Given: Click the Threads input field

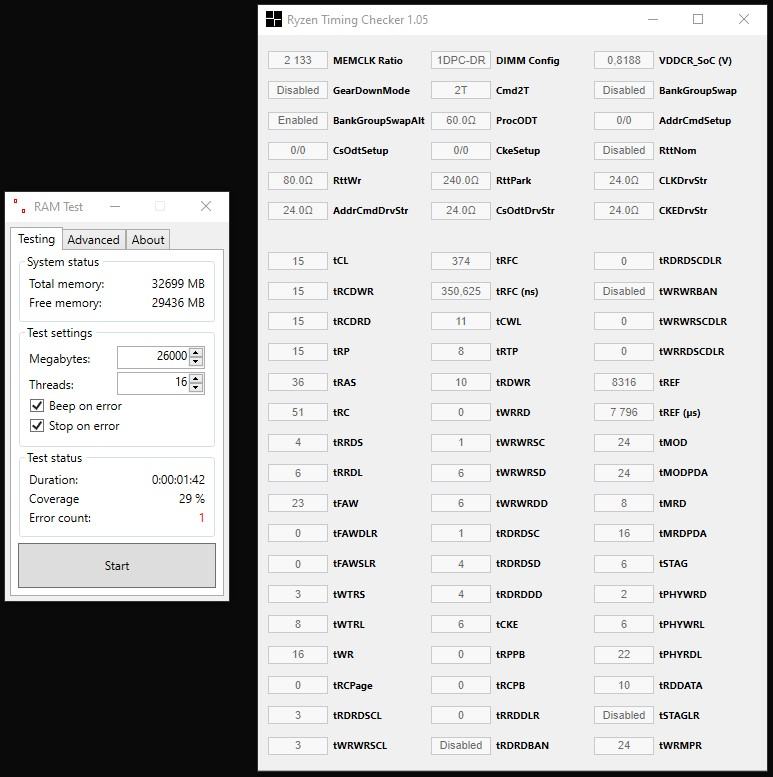Looking at the screenshot, I should coord(153,383).
